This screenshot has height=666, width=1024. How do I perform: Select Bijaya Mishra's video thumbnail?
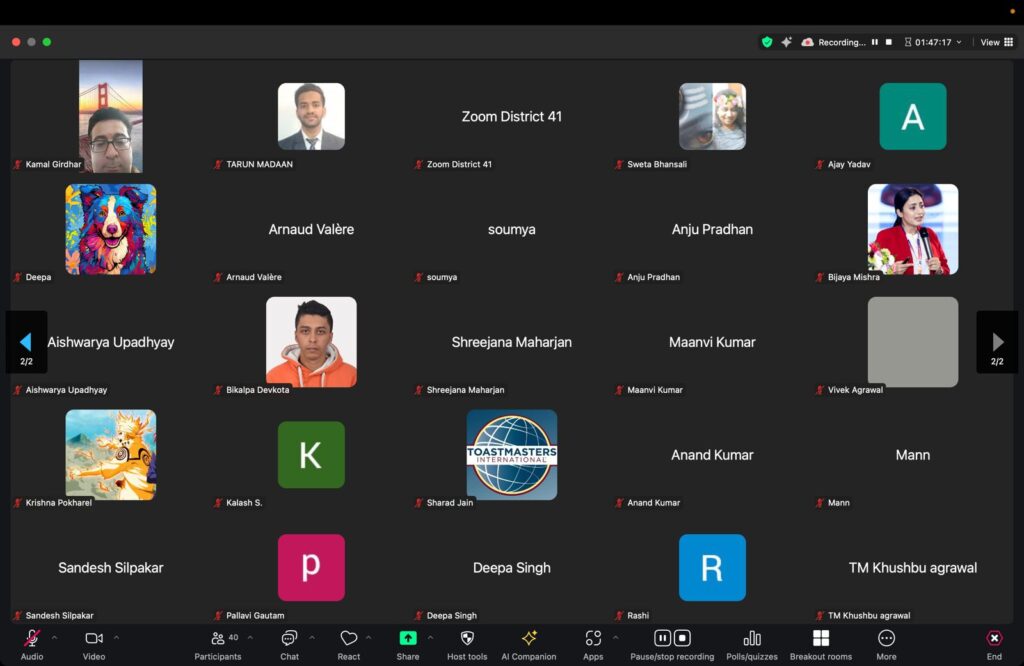912,229
